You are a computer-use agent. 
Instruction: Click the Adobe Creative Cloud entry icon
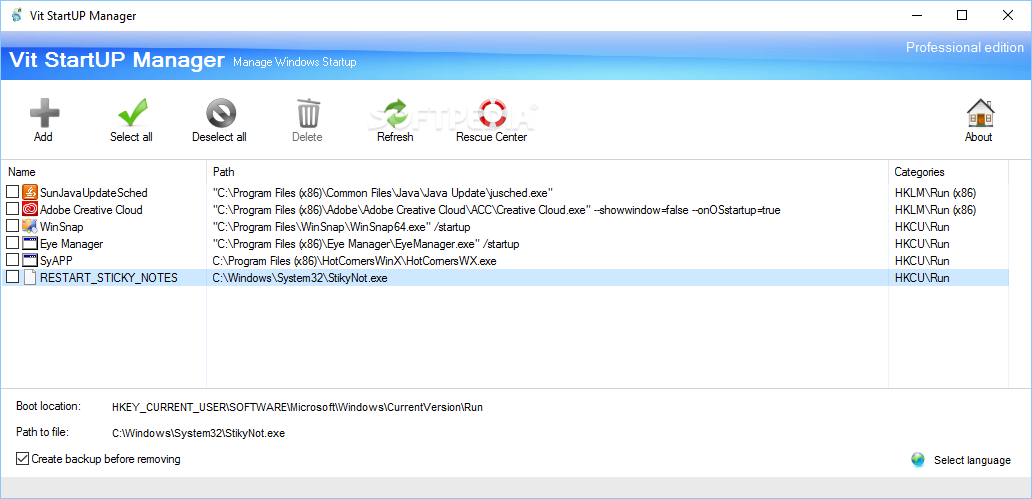pos(30,209)
